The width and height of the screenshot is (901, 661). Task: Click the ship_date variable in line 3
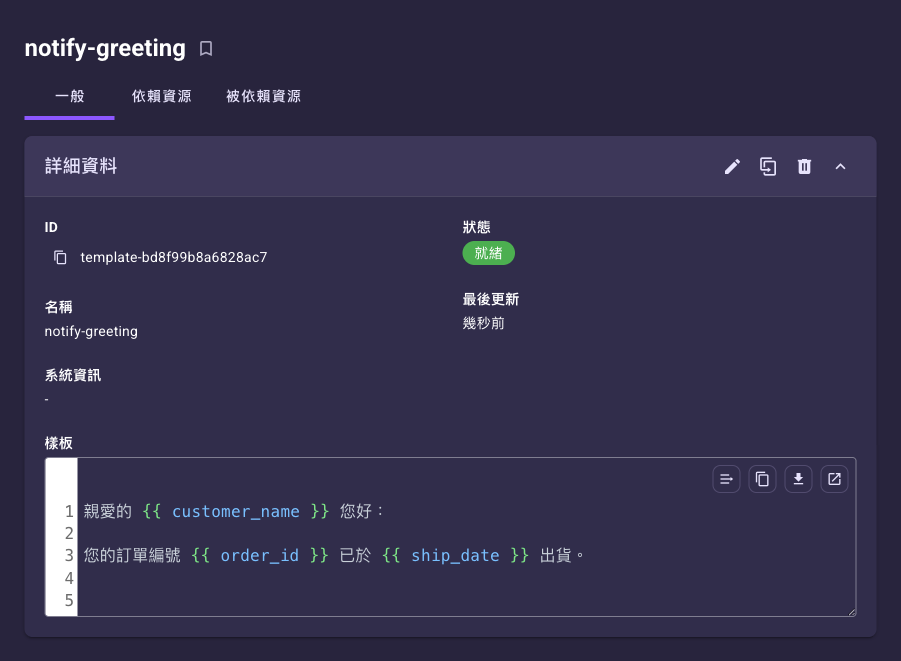[455, 555]
